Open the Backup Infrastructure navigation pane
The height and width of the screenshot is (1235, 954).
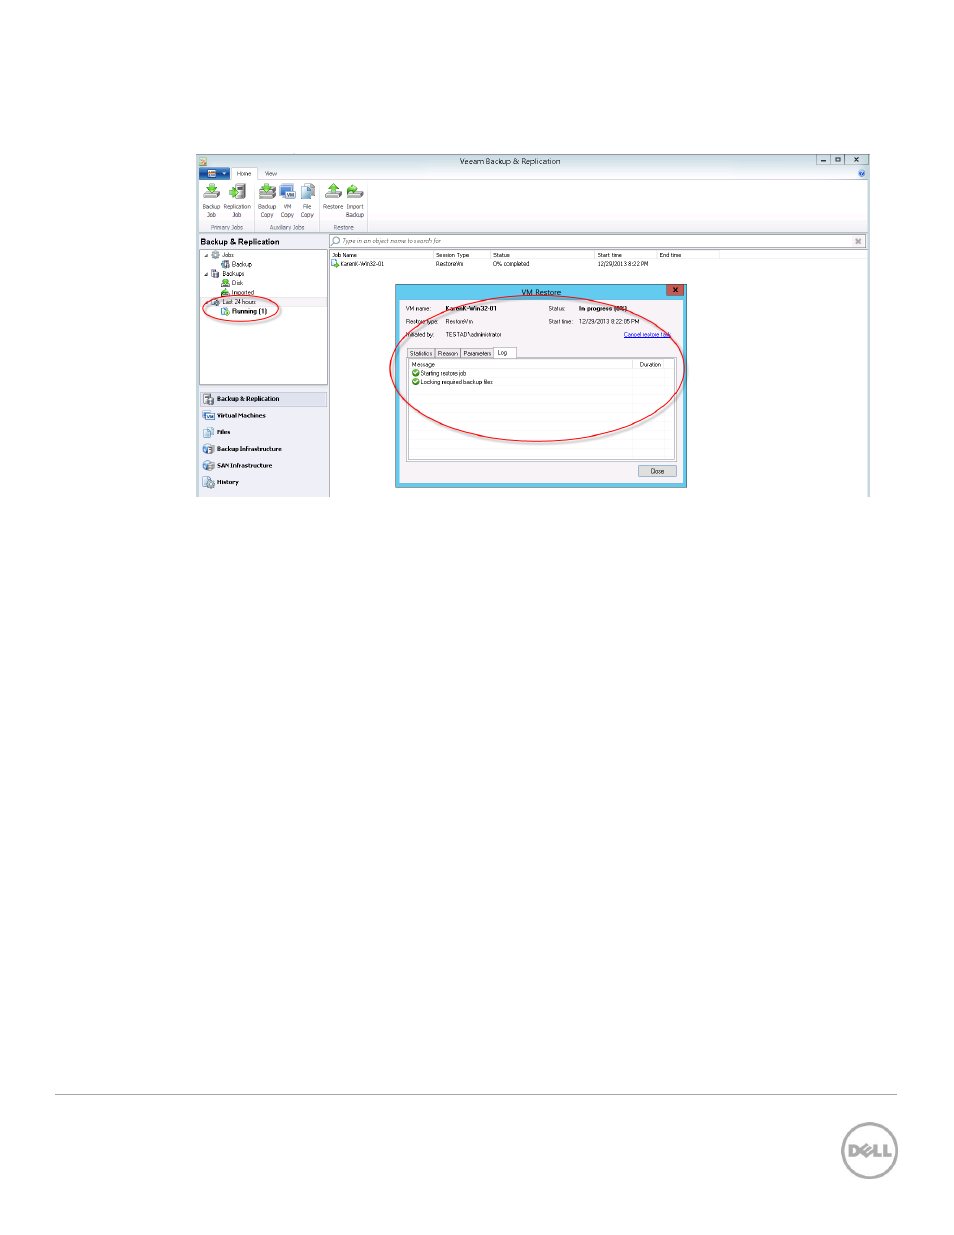264,449
